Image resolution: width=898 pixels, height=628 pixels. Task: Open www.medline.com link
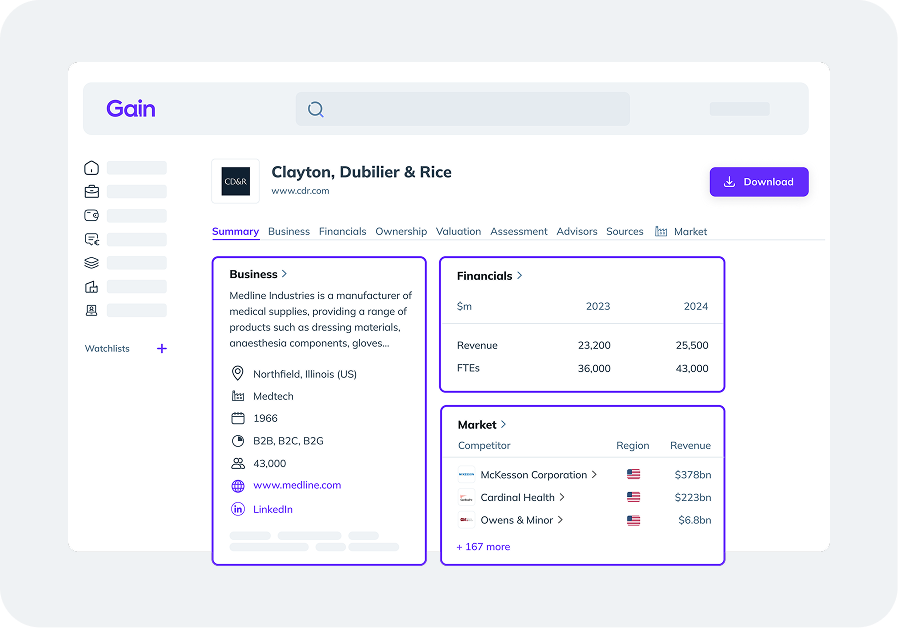[x=297, y=485]
